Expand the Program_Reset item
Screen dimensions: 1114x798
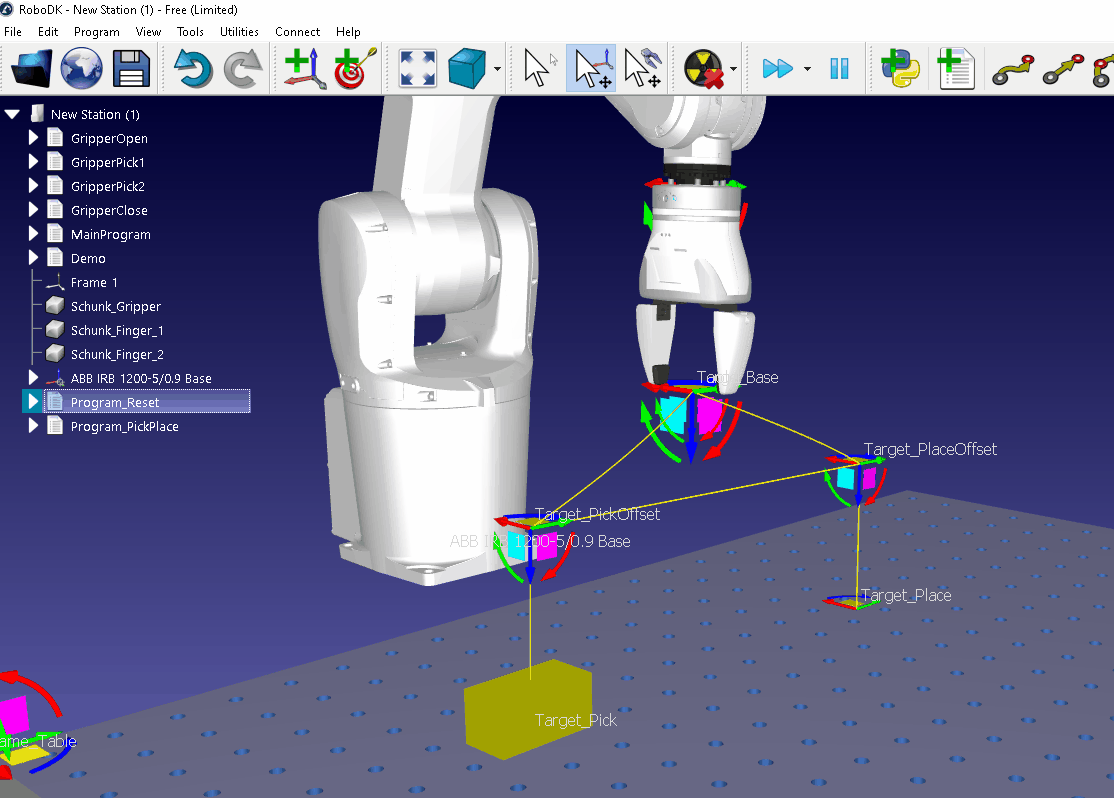(33, 401)
